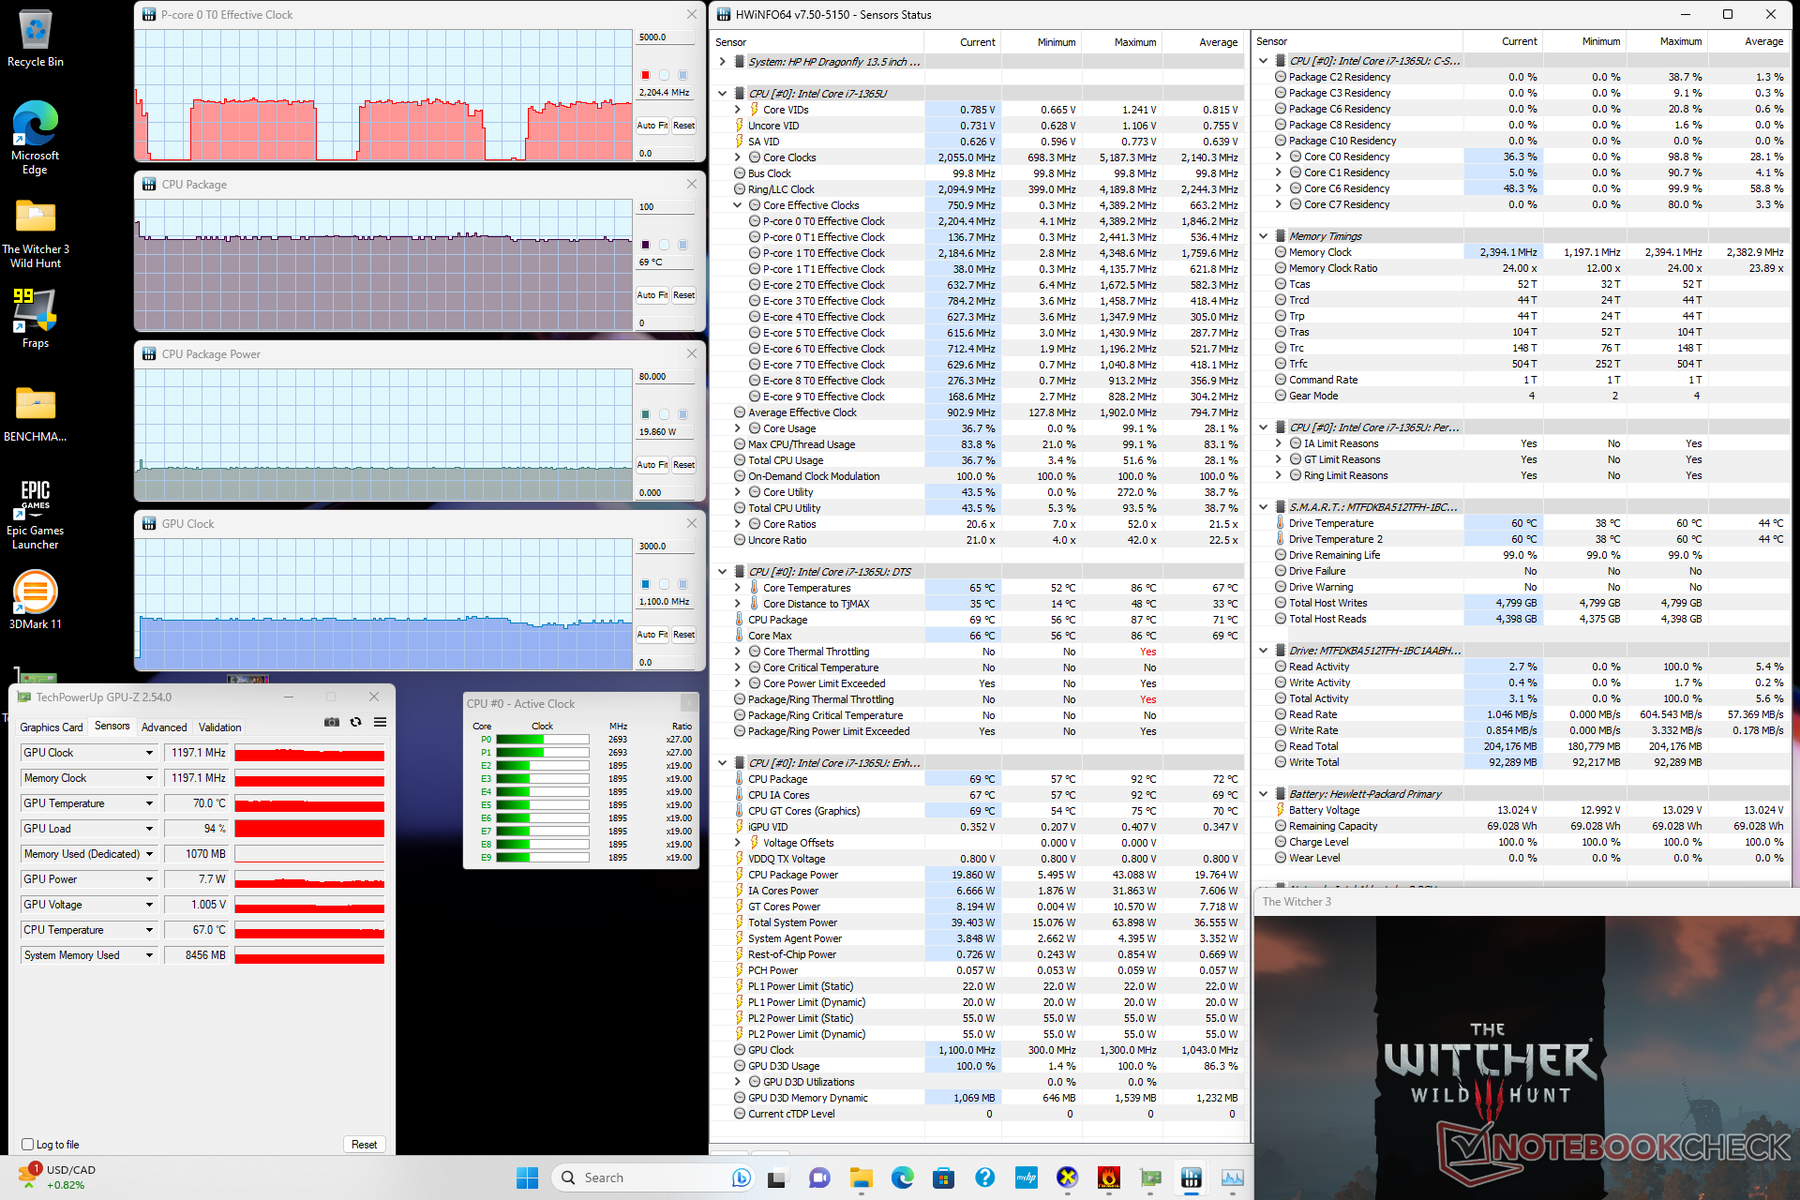
Task: Open Task View from the taskbar
Action: [x=776, y=1178]
